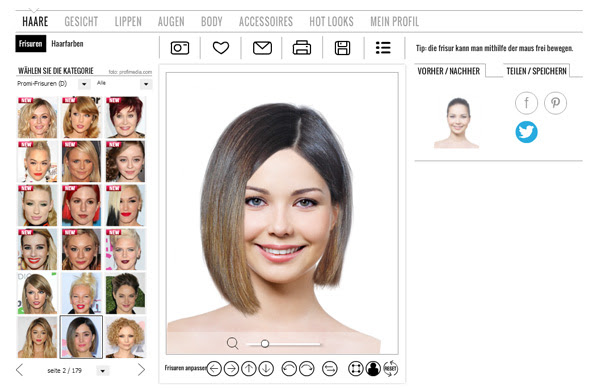Image resolution: width=600 pixels, height=388 pixels.
Task: Move hairstyle right arrow button
Action: click(231, 369)
